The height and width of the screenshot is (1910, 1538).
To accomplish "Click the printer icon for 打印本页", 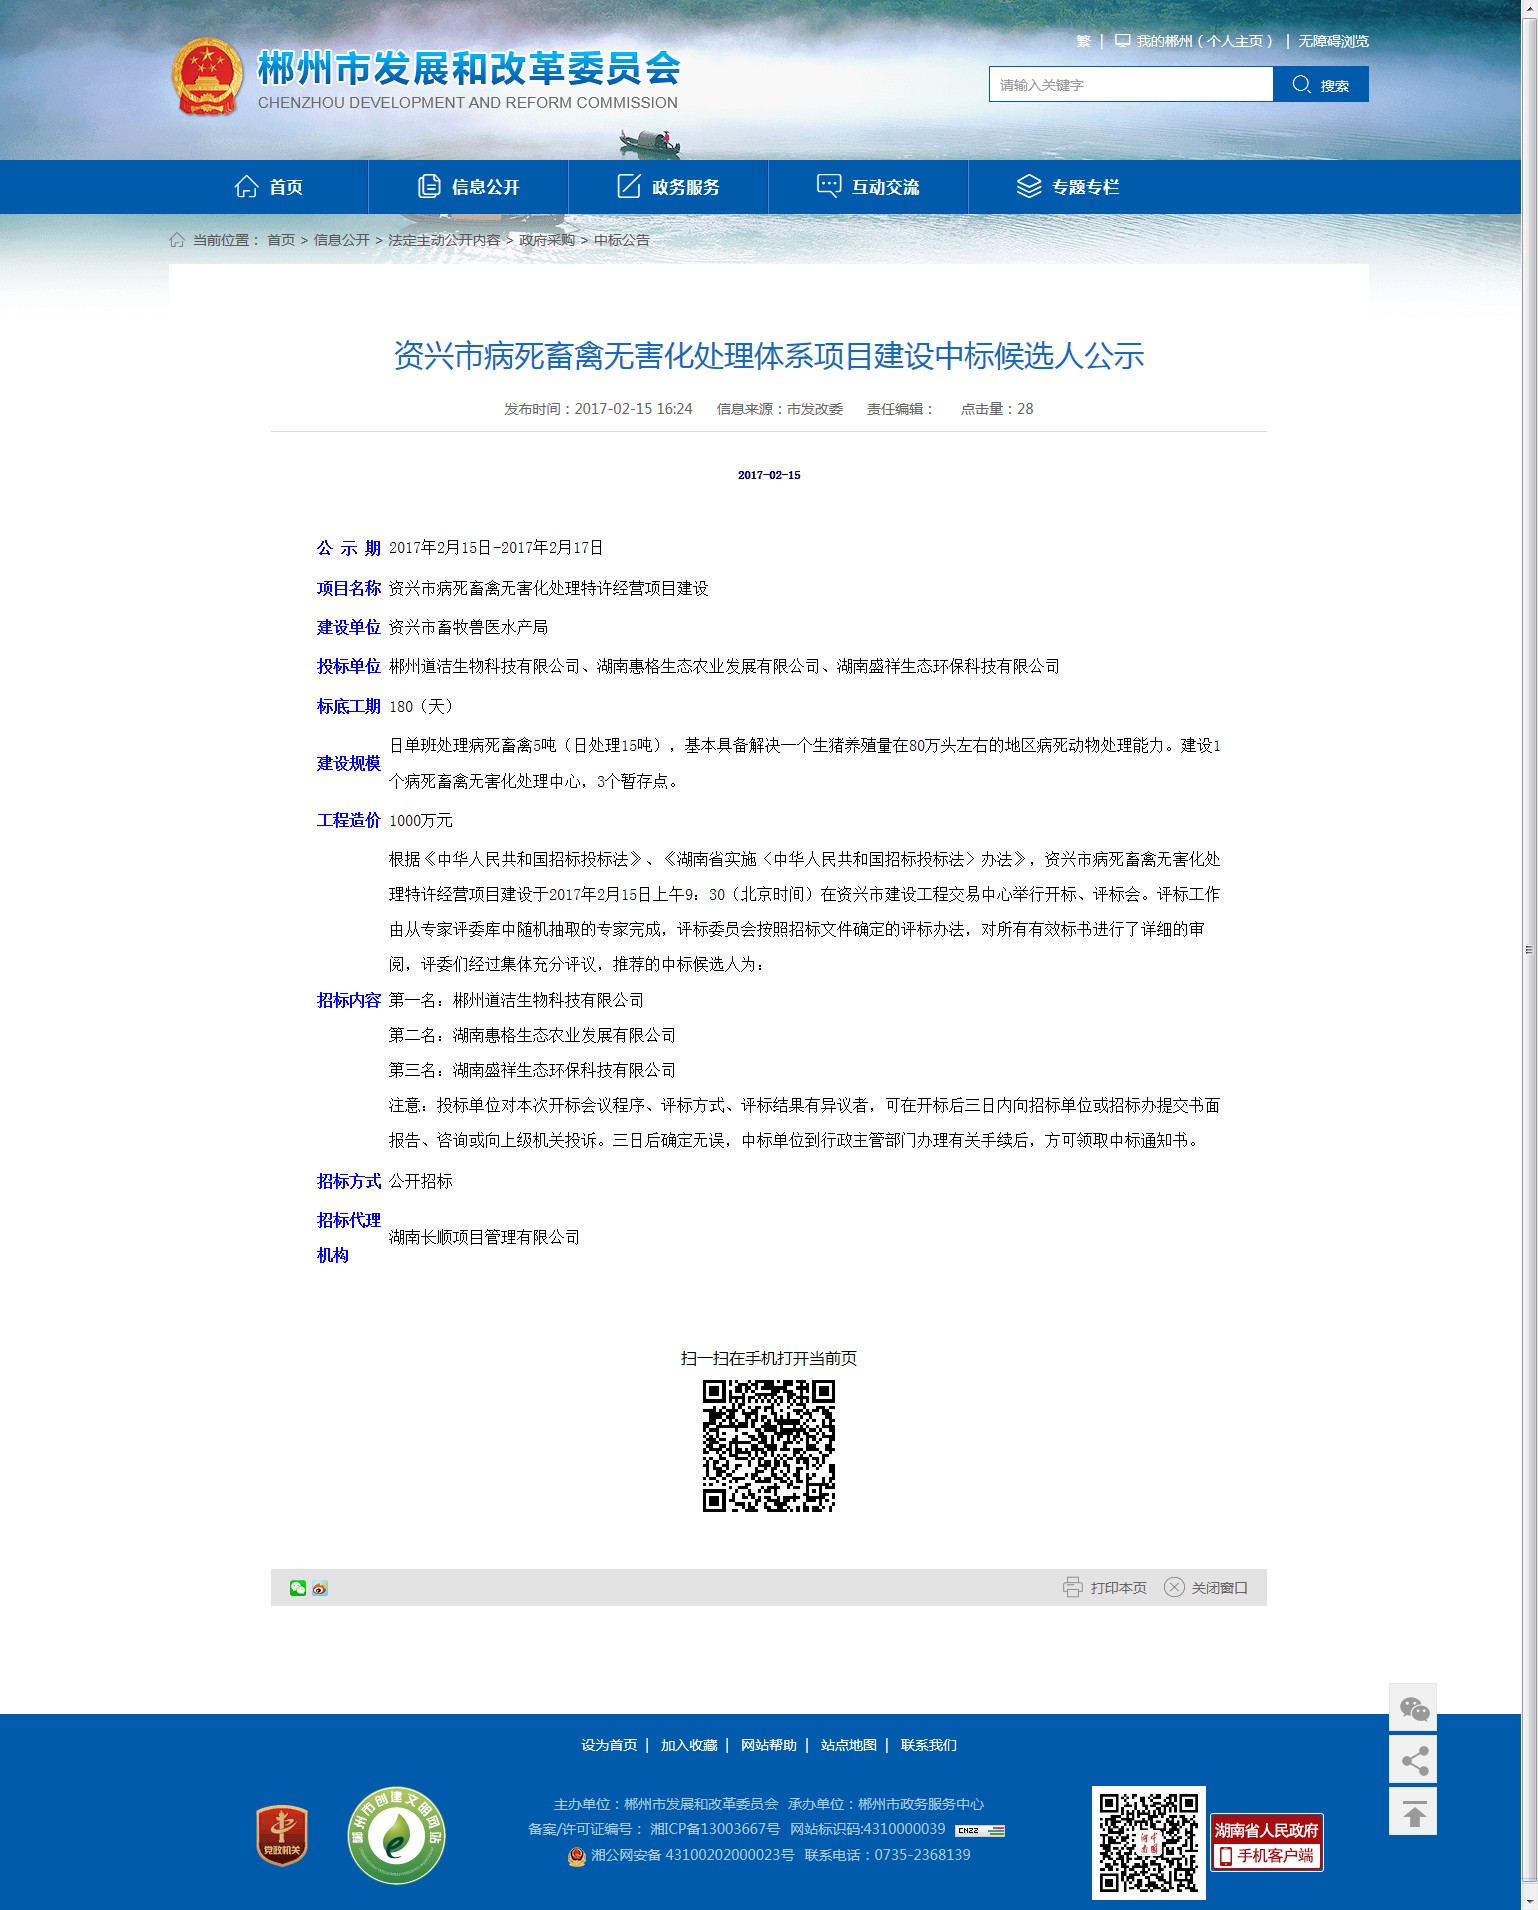I will point(1073,1587).
